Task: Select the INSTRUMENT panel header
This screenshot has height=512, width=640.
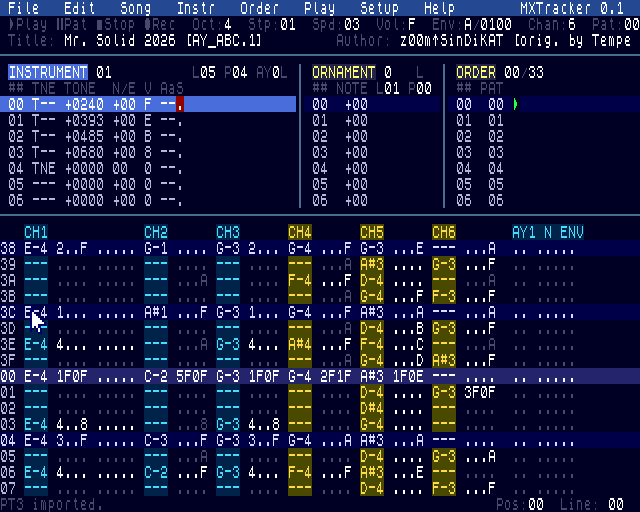Action: (x=48, y=72)
